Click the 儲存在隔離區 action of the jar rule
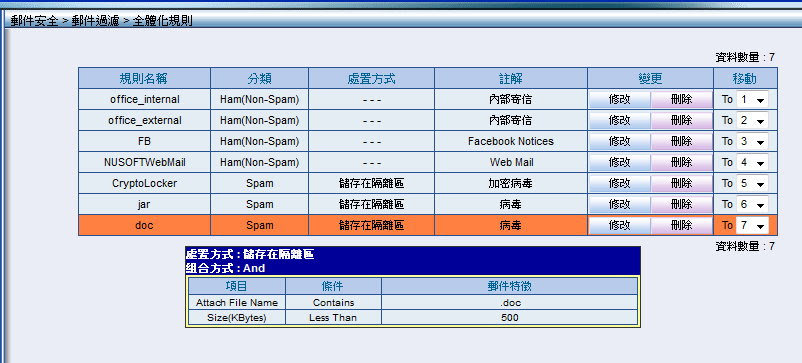Viewport: 802px width, 363px height. 371,204
